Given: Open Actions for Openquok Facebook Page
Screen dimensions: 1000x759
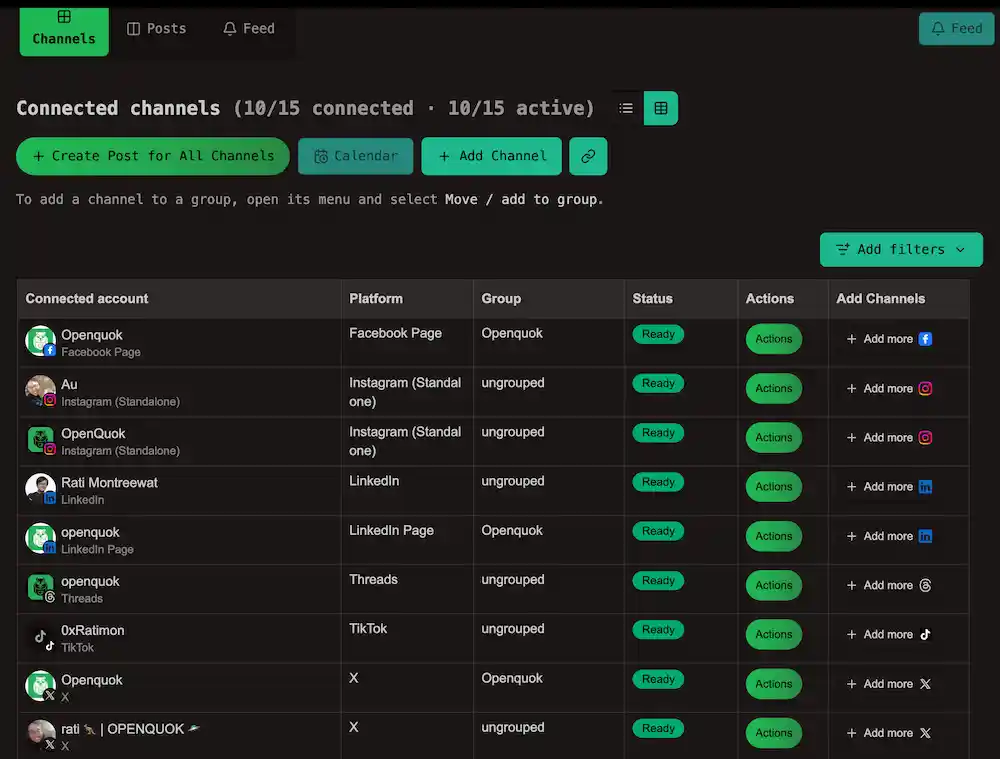Looking at the screenshot, I should coord(774,339).
